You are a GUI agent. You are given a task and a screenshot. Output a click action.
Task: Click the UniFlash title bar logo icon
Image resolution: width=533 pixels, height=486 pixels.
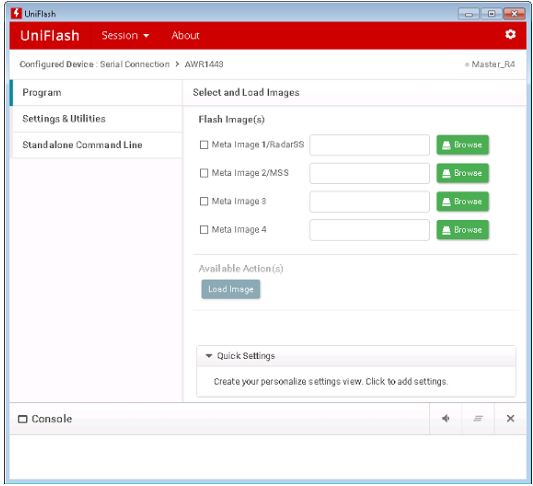(x=16, y=14)
